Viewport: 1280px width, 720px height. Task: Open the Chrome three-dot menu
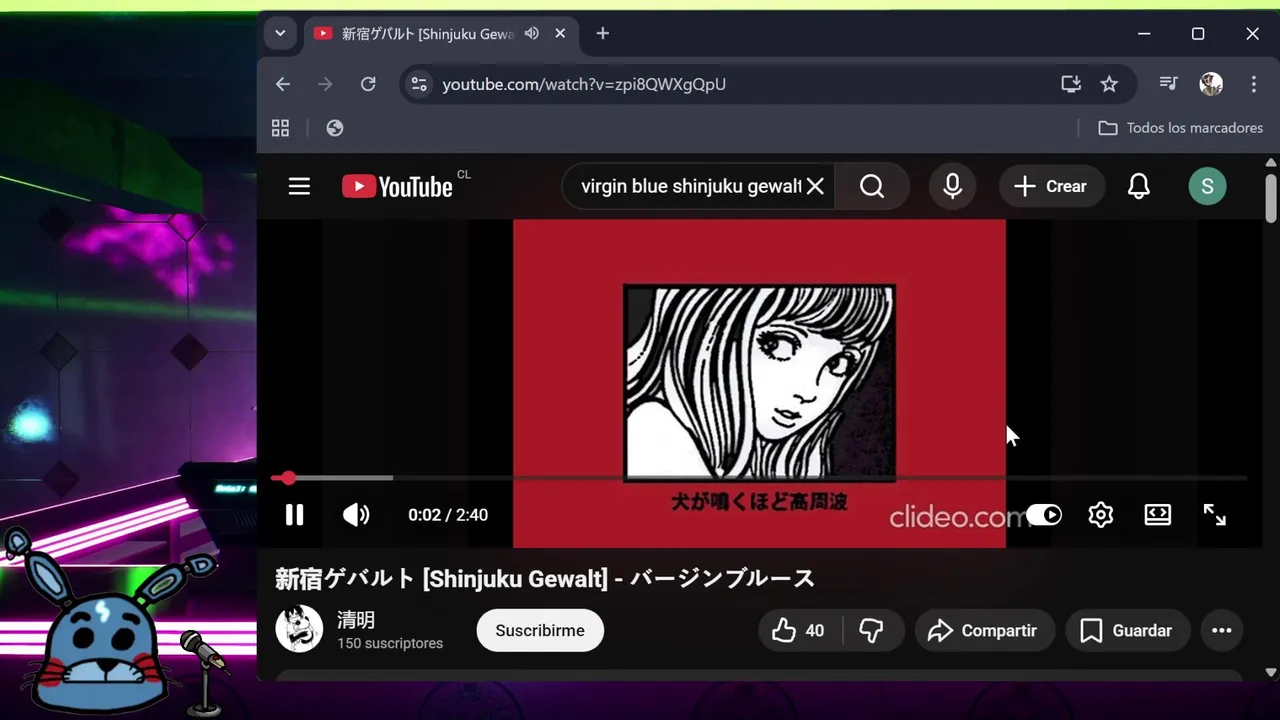click(1254, 84)
